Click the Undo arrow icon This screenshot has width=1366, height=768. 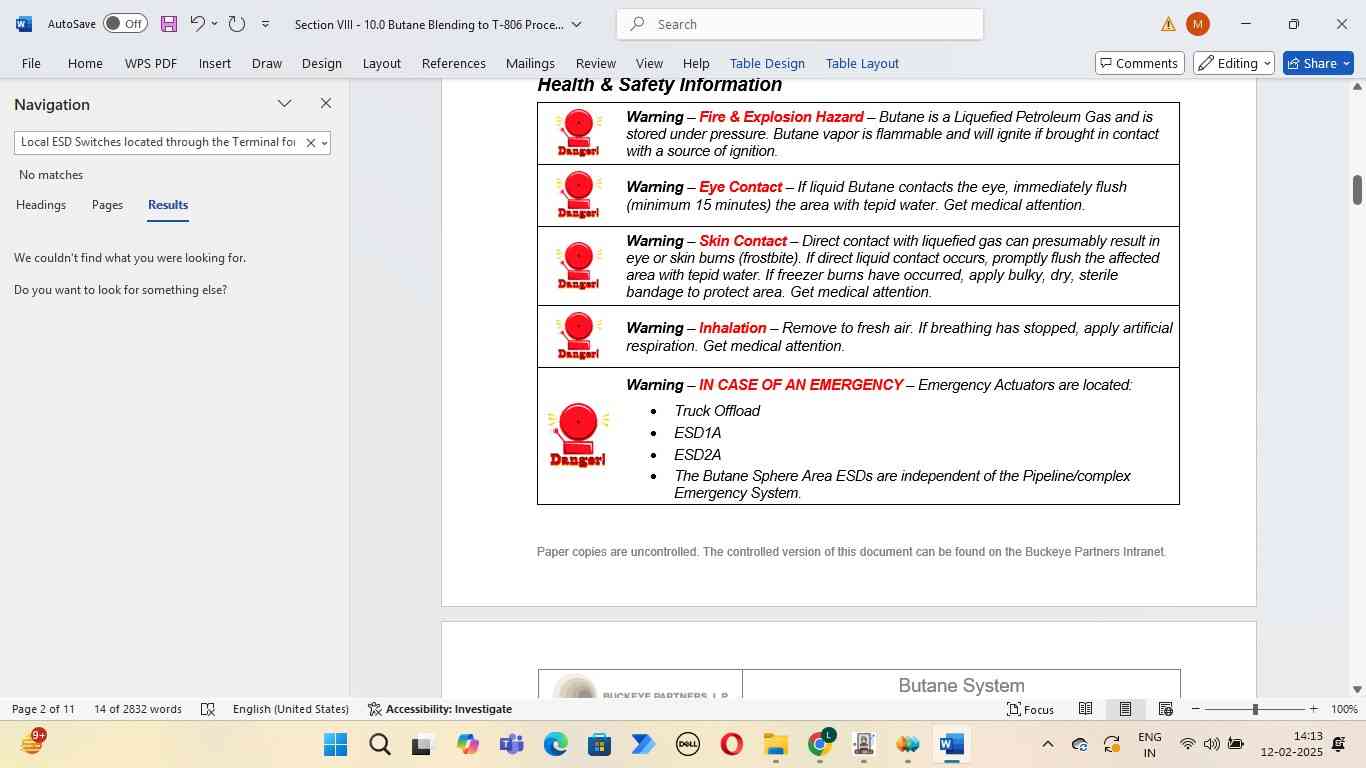(197, 24)
